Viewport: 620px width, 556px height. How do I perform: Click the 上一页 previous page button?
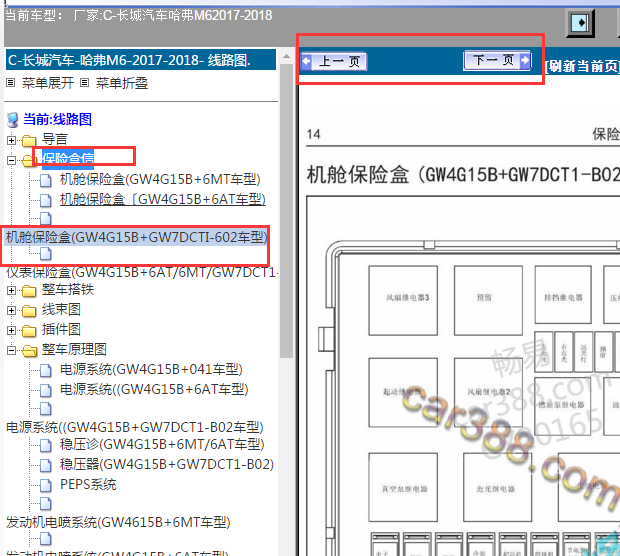tap(334, 61)
